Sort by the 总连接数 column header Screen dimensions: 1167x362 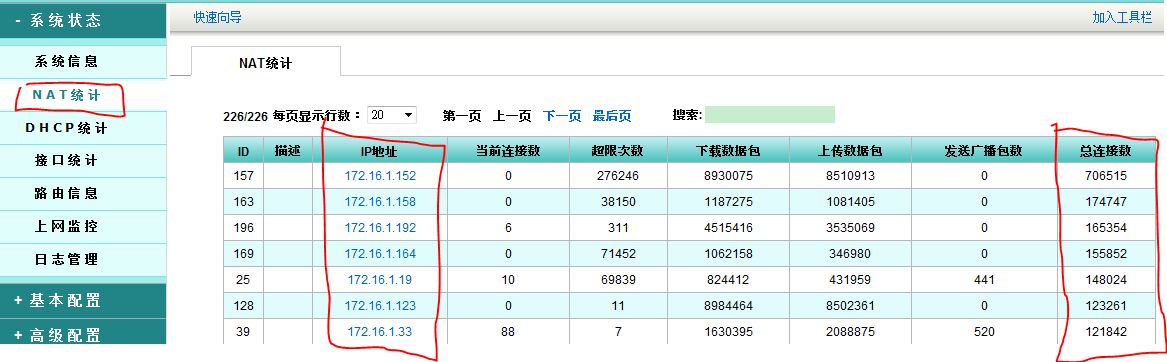[x=1106, y=150]
